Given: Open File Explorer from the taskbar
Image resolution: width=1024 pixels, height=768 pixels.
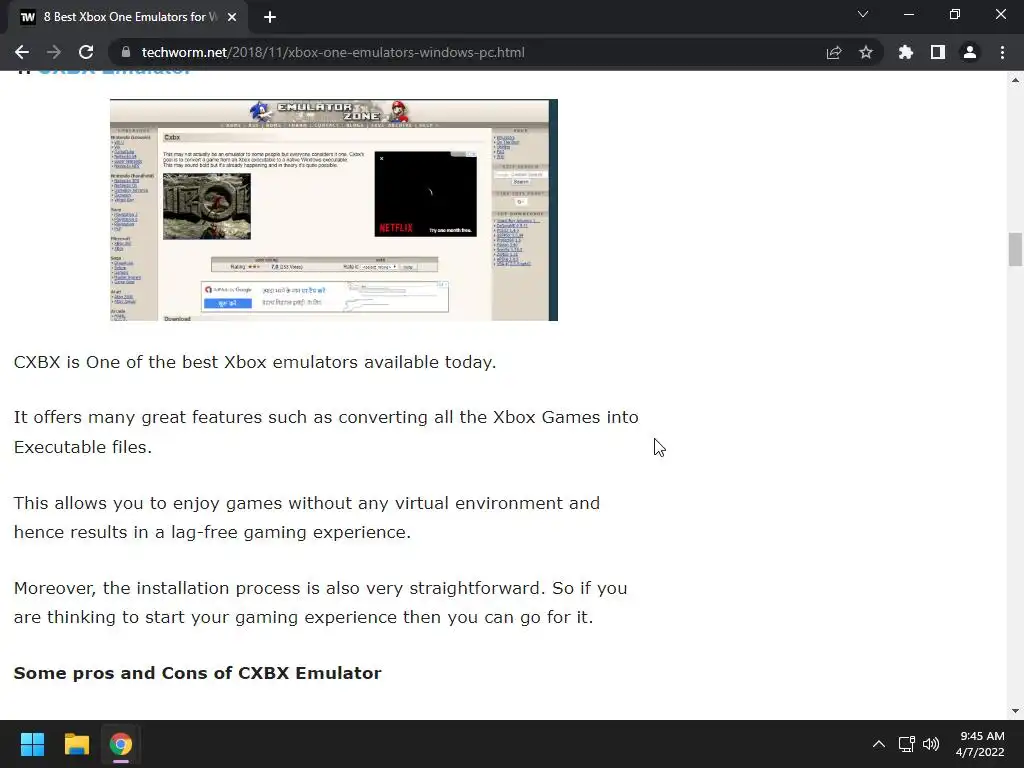Looking at the screenshot, I should coord(76,744).
